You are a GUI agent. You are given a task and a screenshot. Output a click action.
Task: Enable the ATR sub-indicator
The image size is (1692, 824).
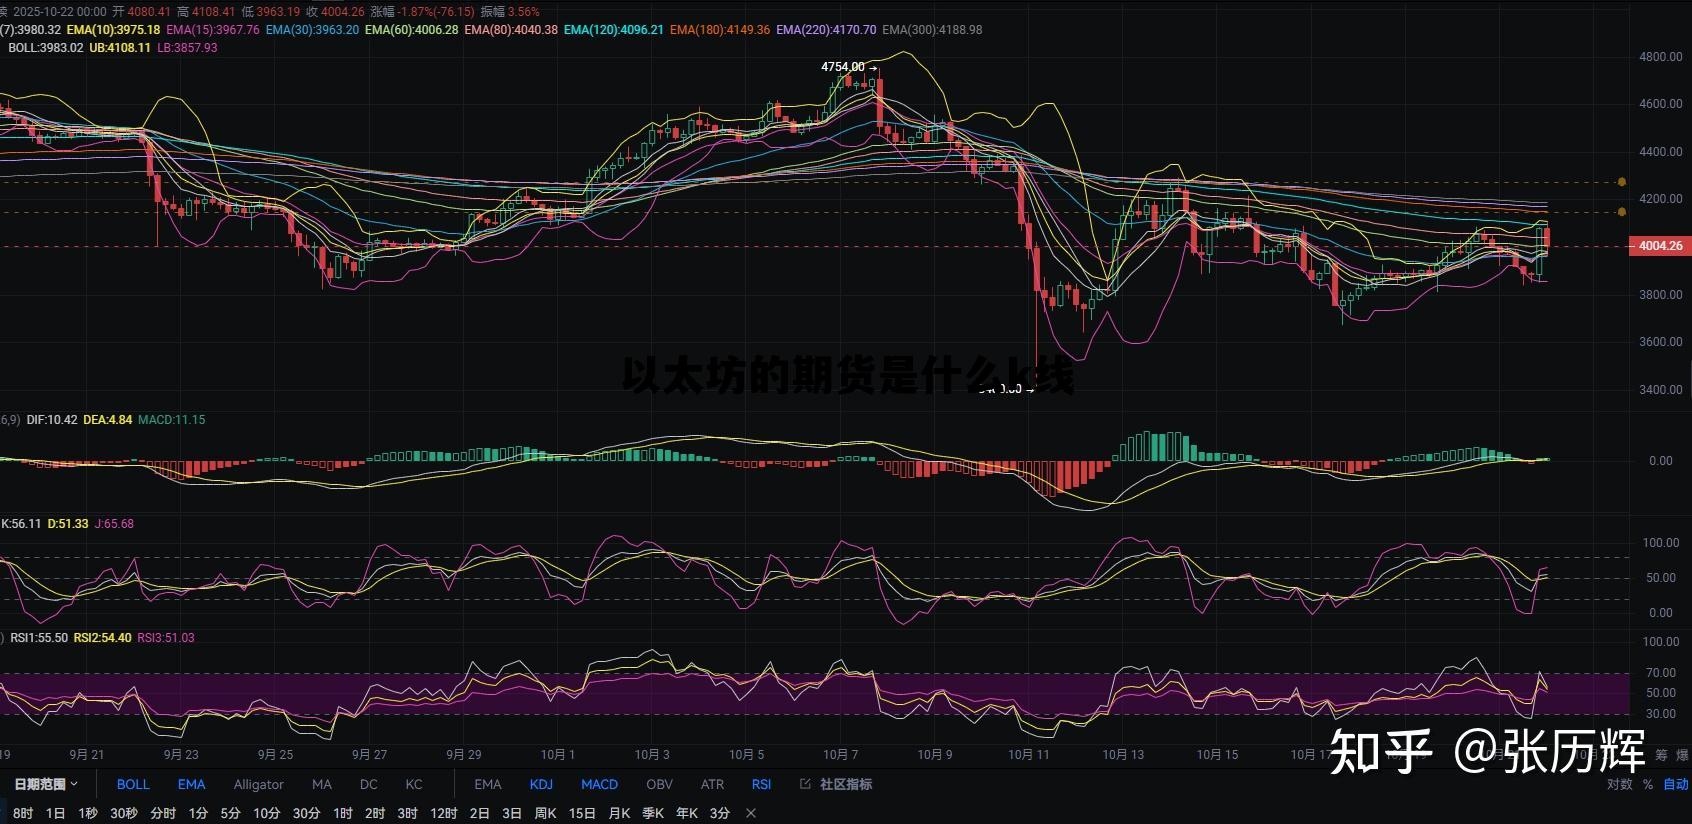click(712, 785)
